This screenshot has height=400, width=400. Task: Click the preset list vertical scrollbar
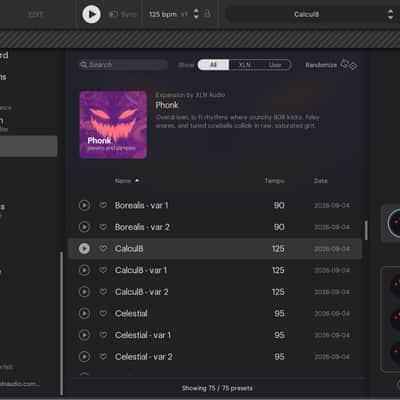click(x=366, y=230)
